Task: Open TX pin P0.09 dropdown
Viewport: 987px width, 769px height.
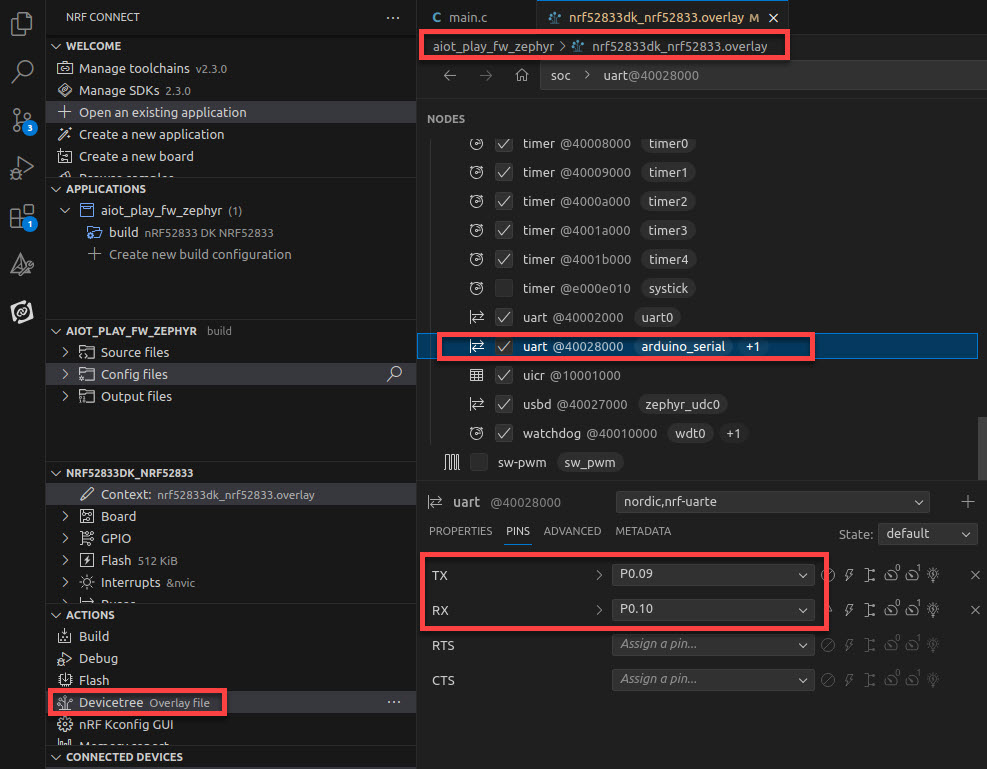Action: tap(713, 575)
